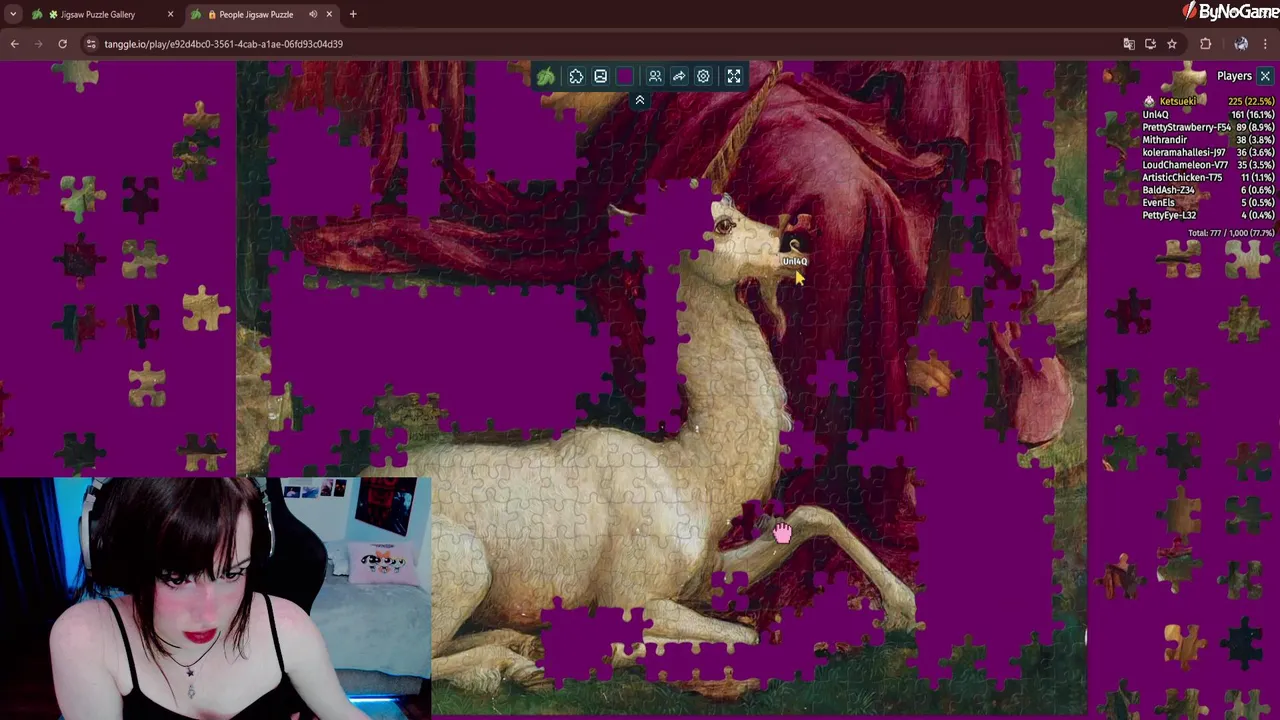Click the install app icon
The height and width of the screenshot is (720, 1280).
pos(1150,44)
